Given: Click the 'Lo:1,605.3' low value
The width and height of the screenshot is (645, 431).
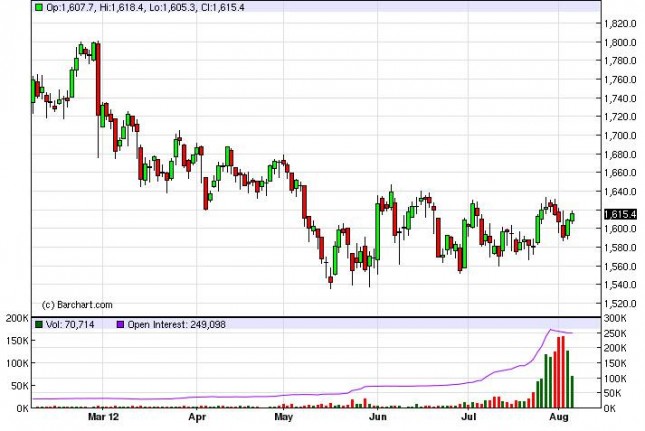Looking at the screenshot, I should pyautogui.click(x=173, y=7).
